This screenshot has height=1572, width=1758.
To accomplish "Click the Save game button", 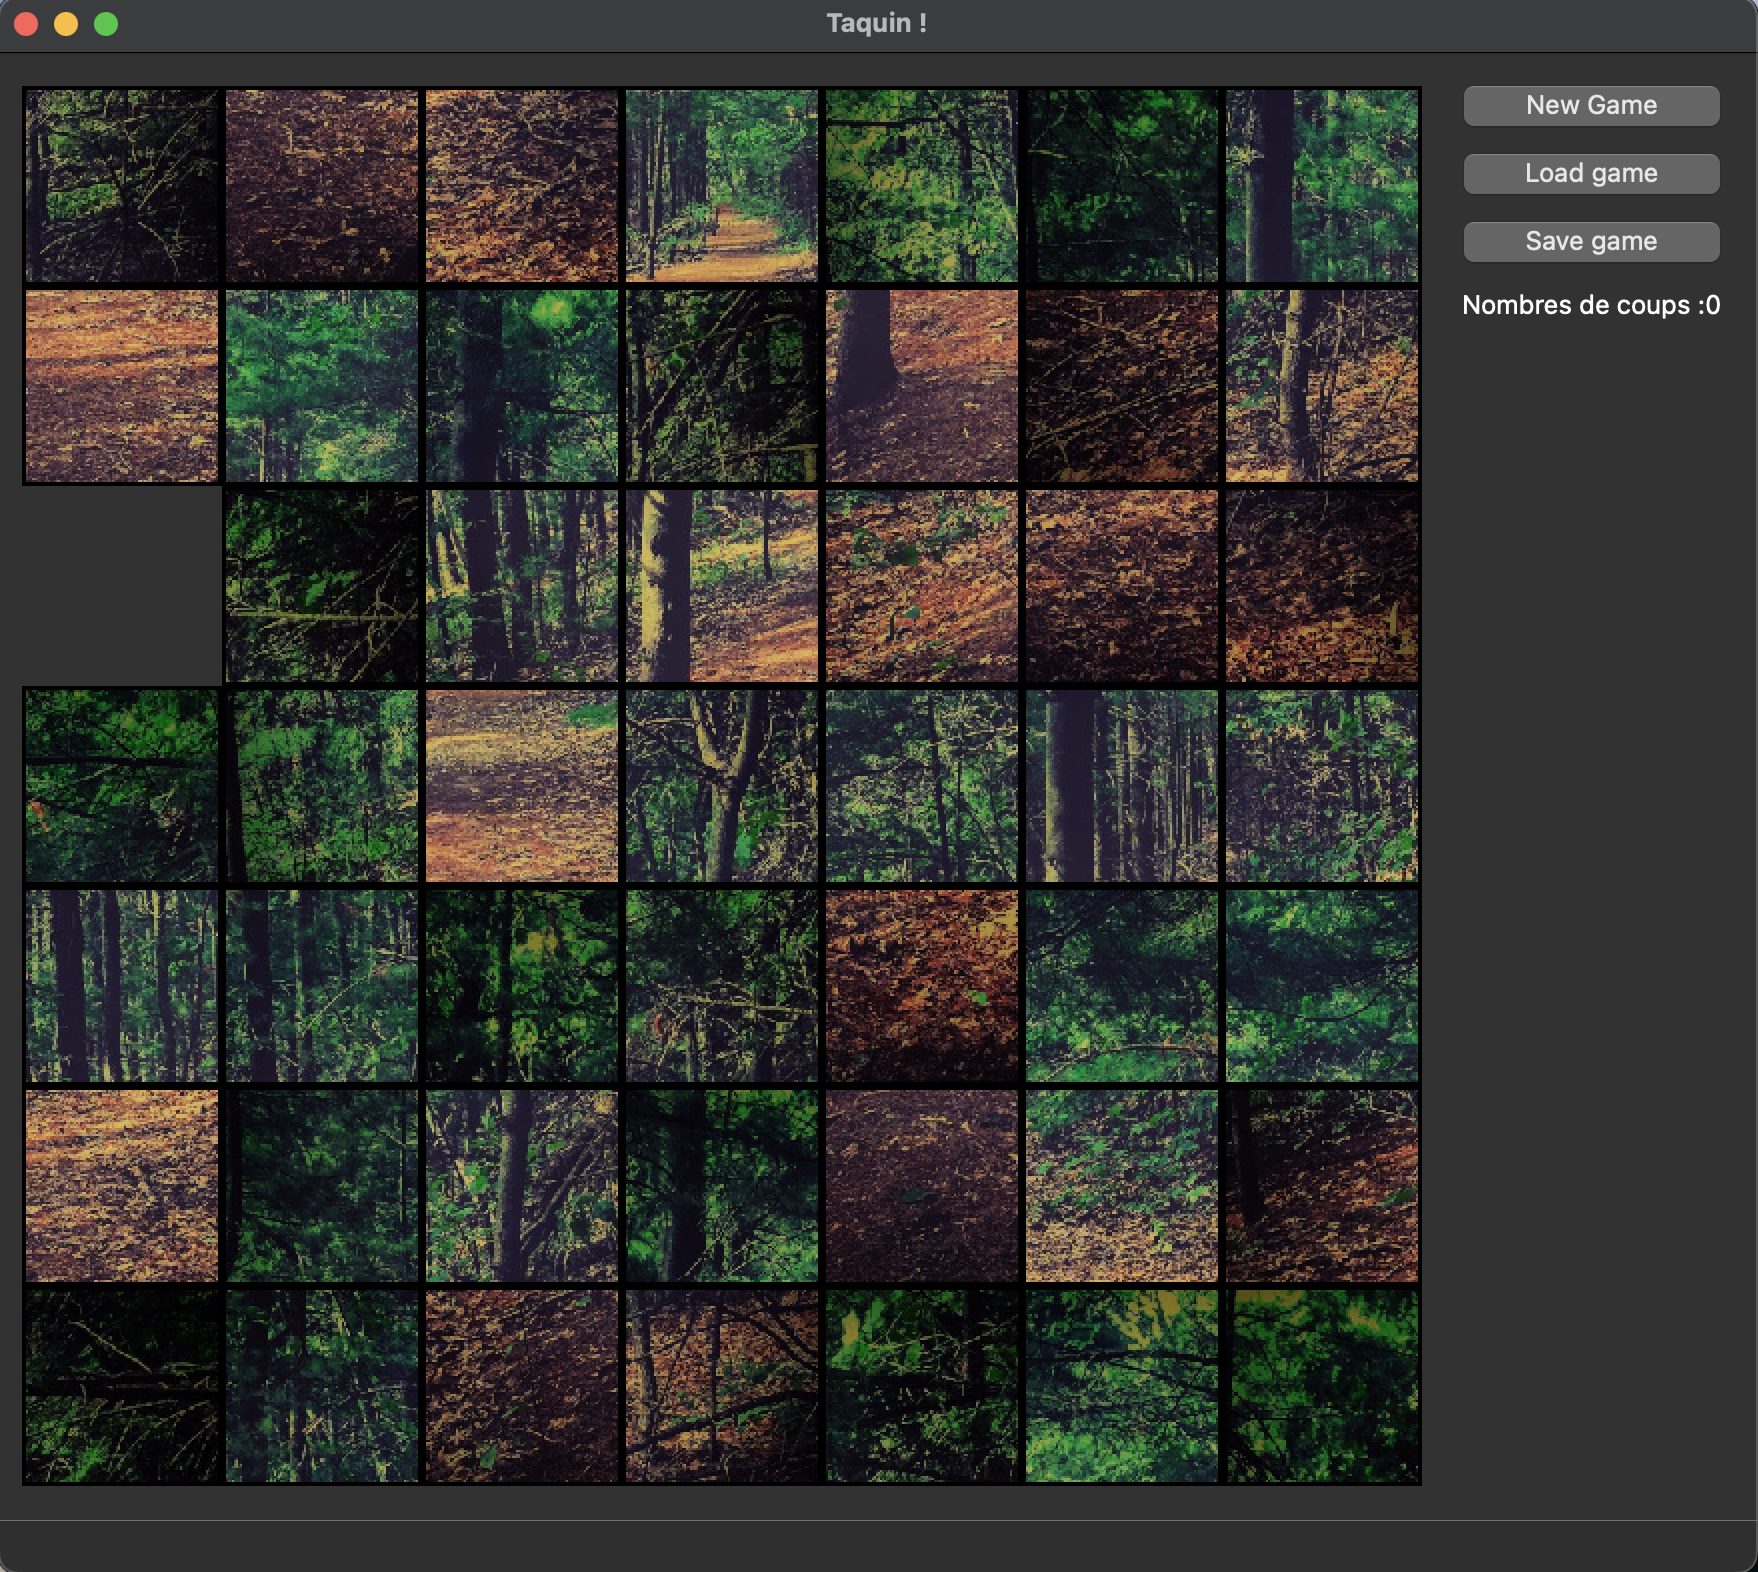I will pyautogui.click(x=1590, y=242).
